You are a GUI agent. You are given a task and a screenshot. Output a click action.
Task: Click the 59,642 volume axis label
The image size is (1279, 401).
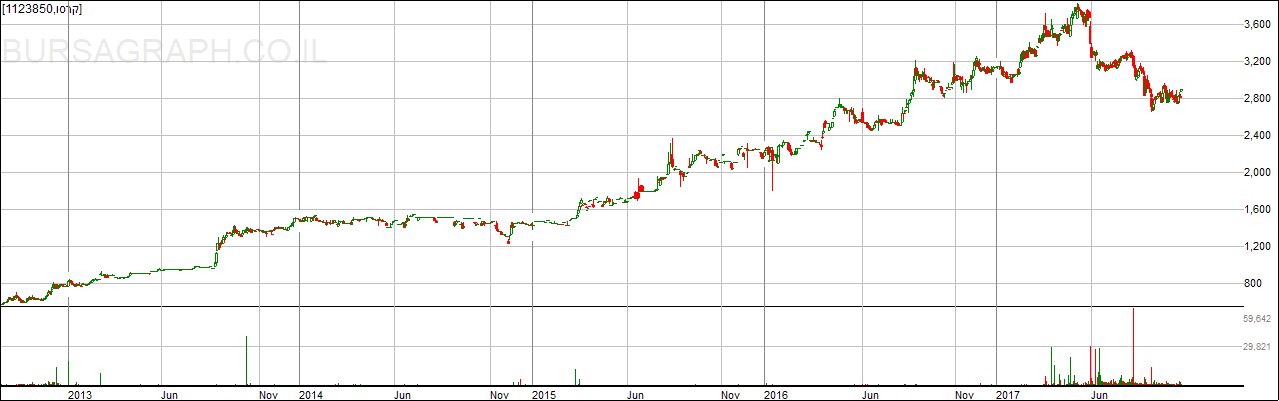click(x=1256, y=319)
